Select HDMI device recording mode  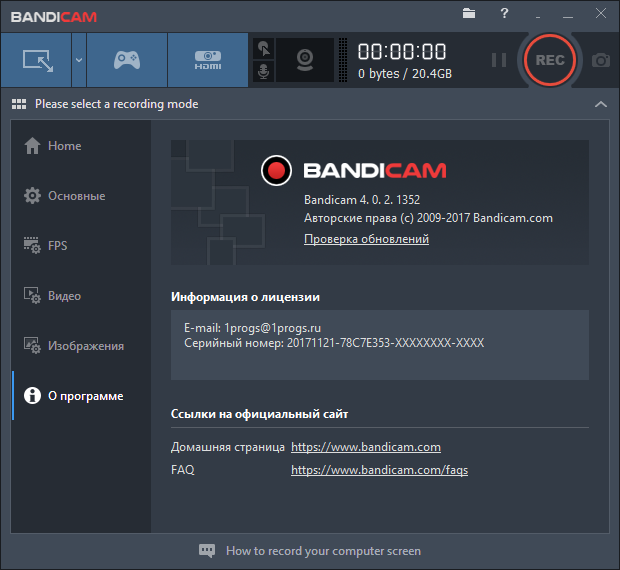pyautogui.click(x=207, y=60)
